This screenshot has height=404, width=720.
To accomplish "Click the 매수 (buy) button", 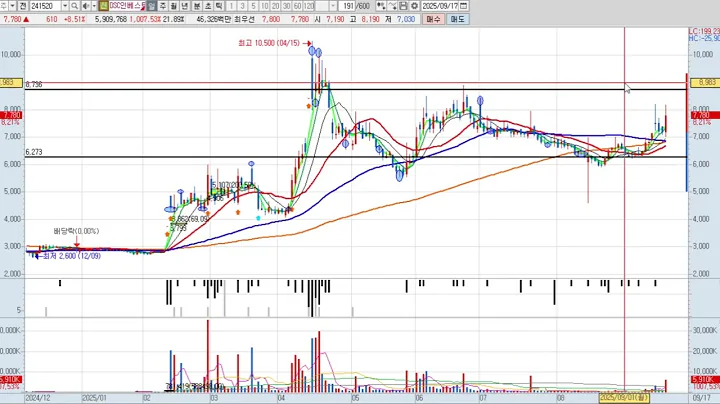I will [433, 19].
